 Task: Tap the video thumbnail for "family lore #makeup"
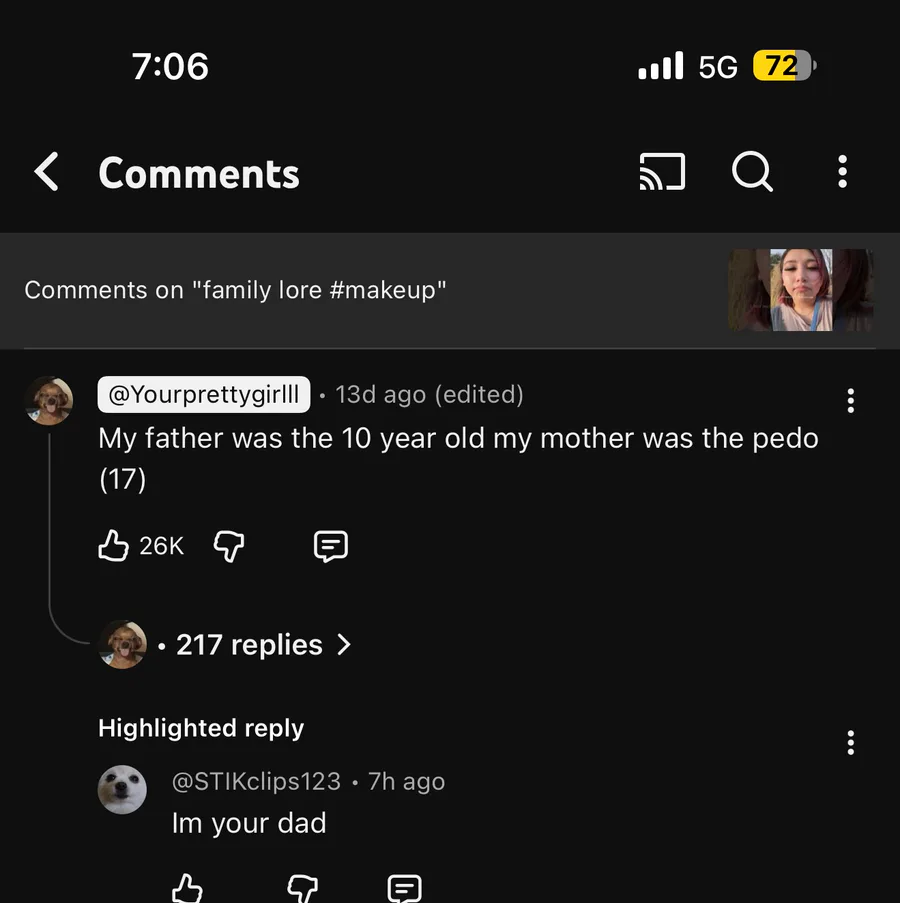point(800,290)
